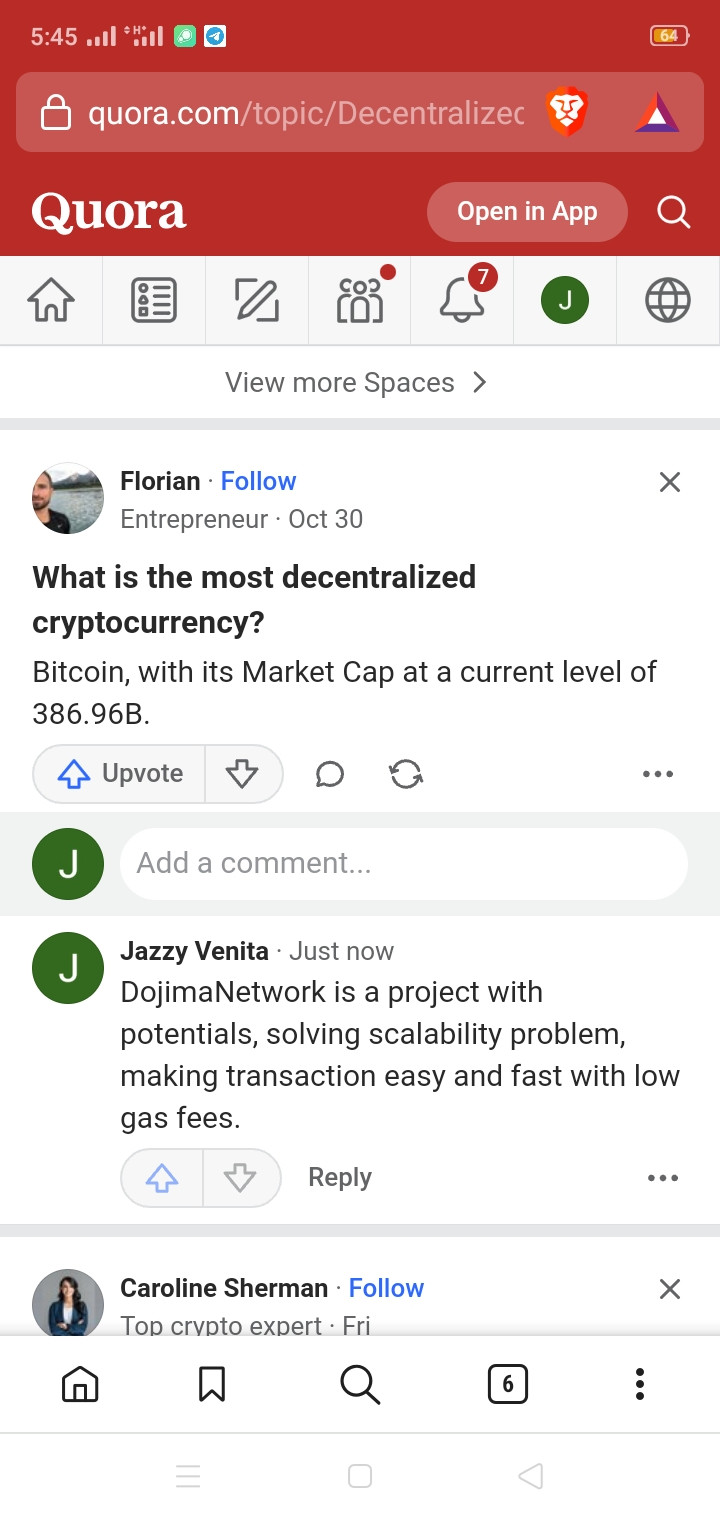Open more options on Jazzy Venita's comment
Viewport: 720px width, 1520px height.
point(662,1178)
